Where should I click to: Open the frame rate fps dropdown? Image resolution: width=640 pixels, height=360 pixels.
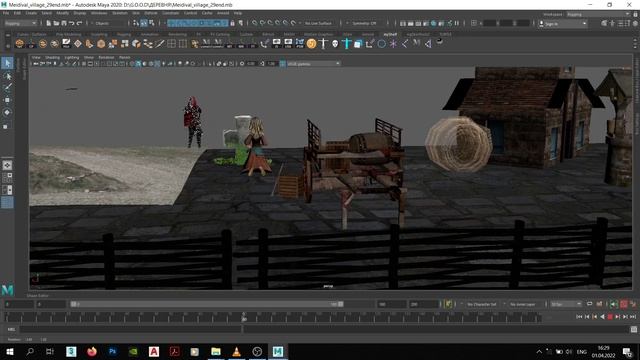(566, 304)
